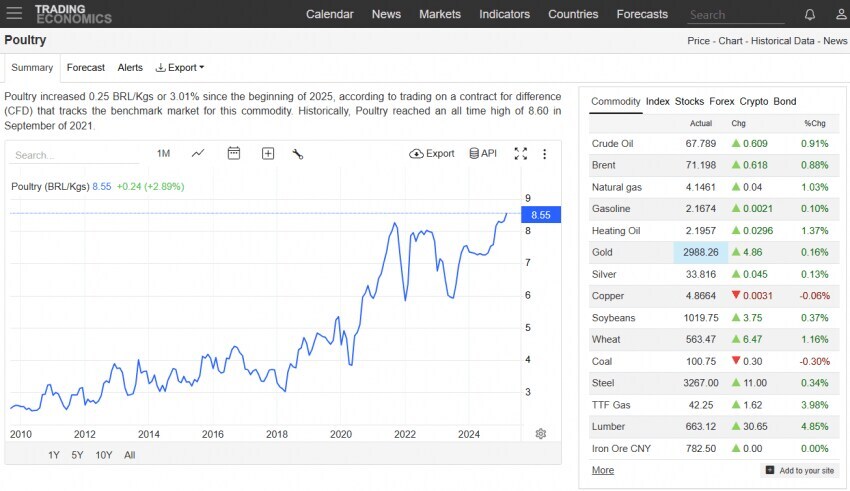Toggle fullscreen chart view
Viewport: 850px width, 491px height.
click(x=520, y=153)
